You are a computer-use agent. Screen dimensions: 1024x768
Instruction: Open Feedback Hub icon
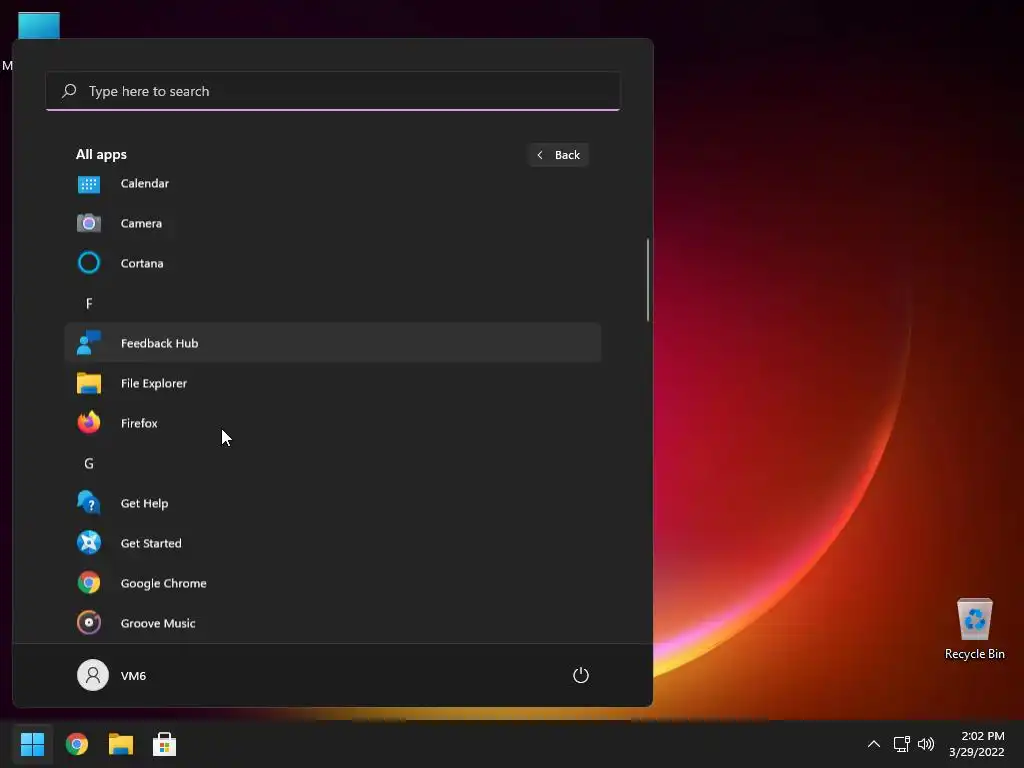click(x=89, y=343)
